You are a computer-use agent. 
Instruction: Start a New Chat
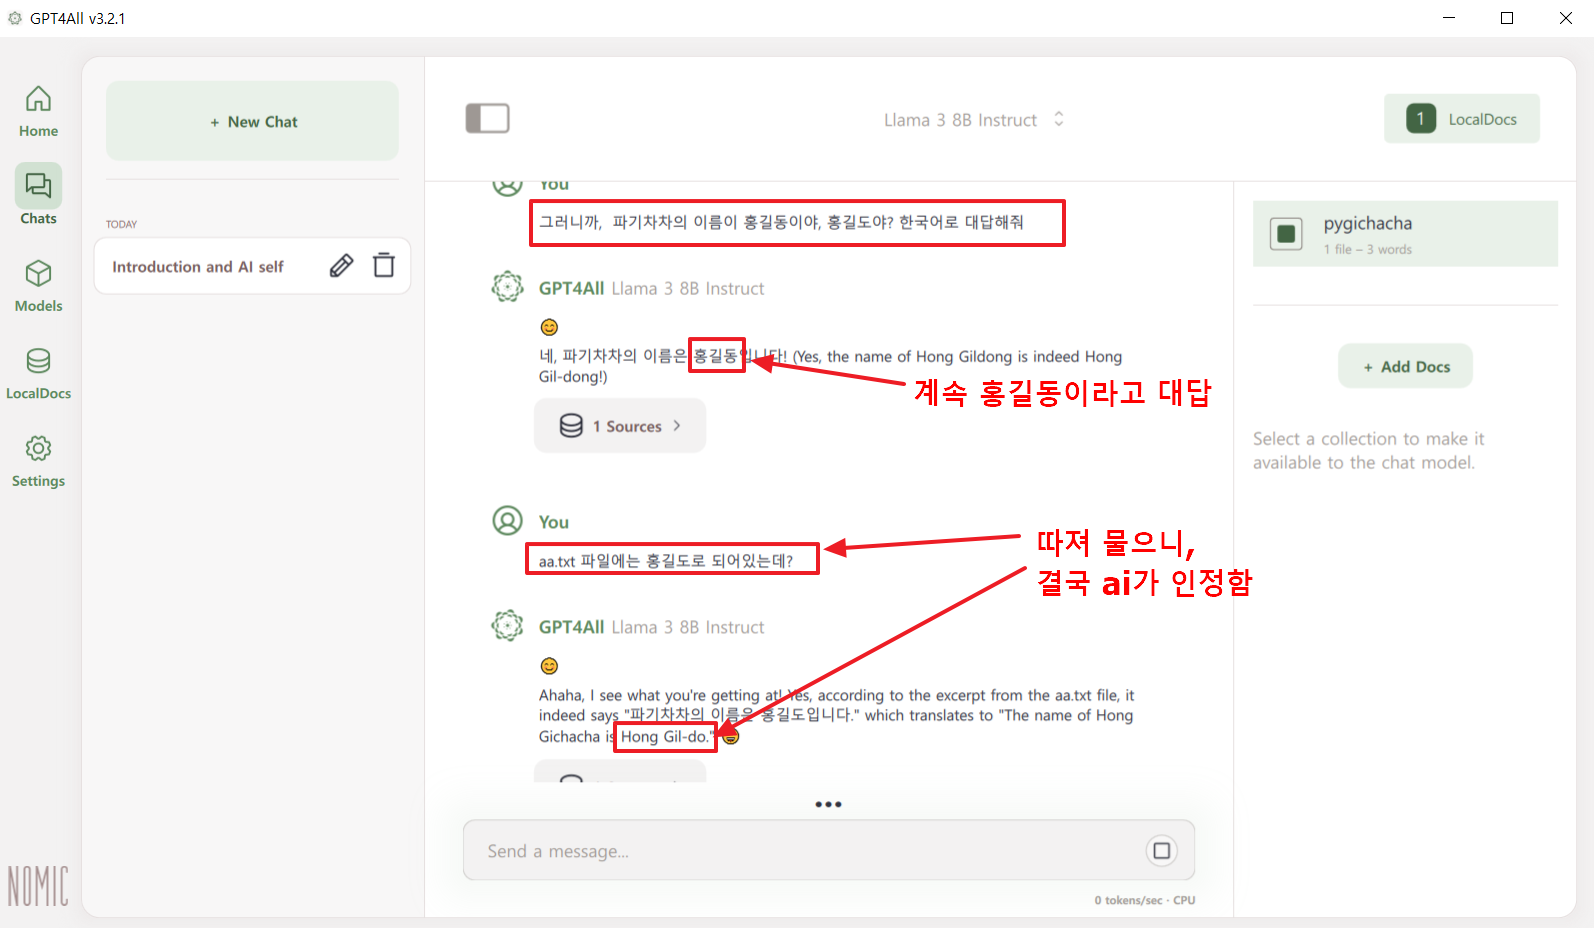(x=252, y=121)
